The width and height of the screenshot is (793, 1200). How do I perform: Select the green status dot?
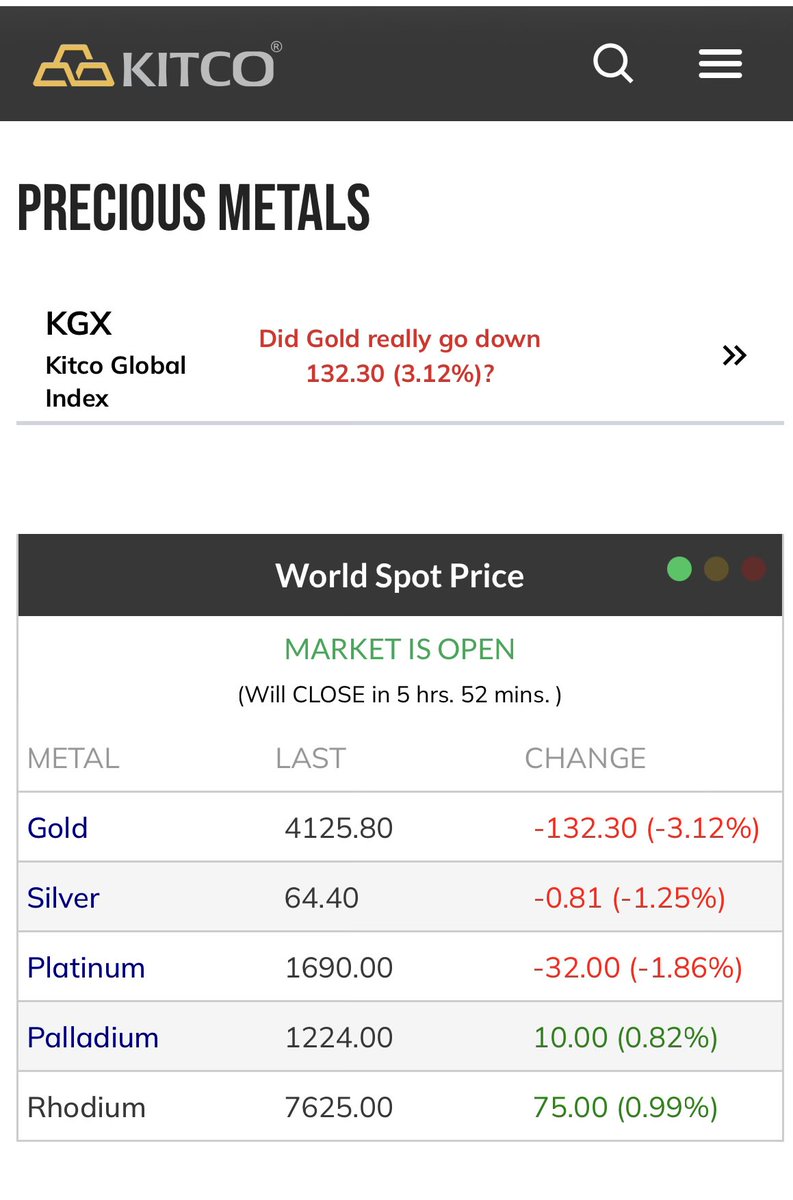tap(679, 569)
